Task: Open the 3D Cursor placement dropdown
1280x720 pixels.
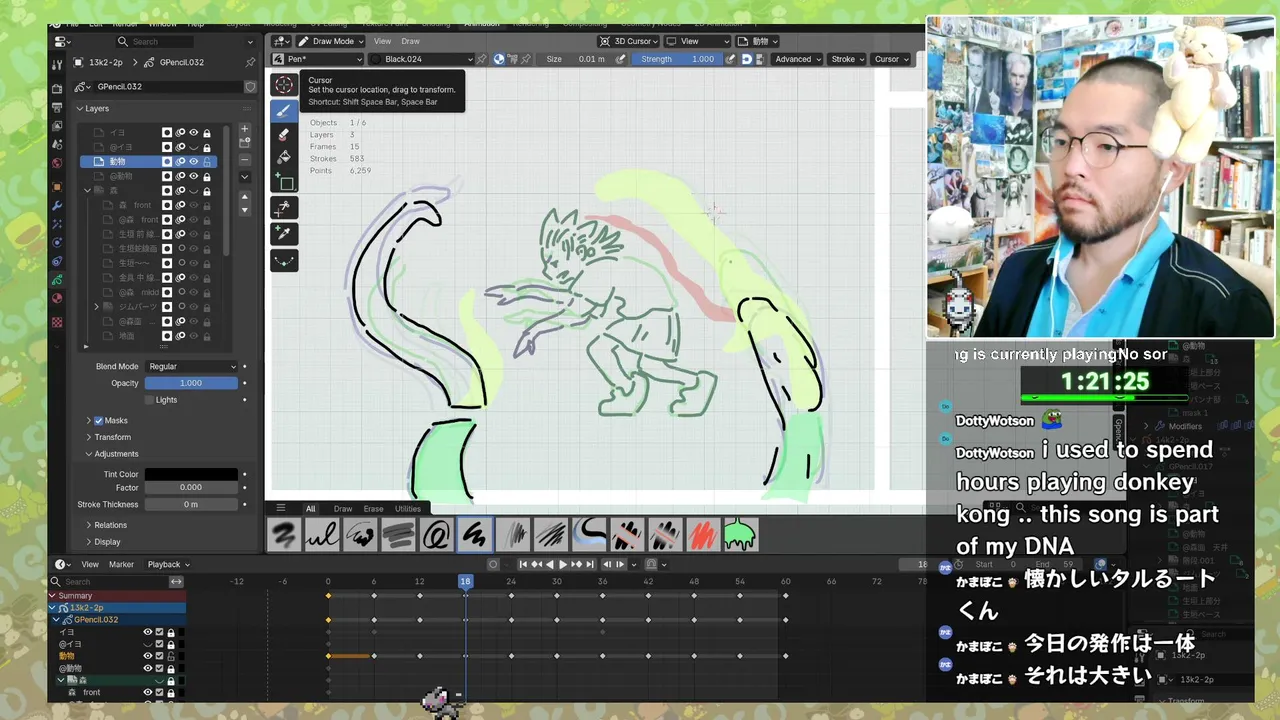Action: (629, 41)
